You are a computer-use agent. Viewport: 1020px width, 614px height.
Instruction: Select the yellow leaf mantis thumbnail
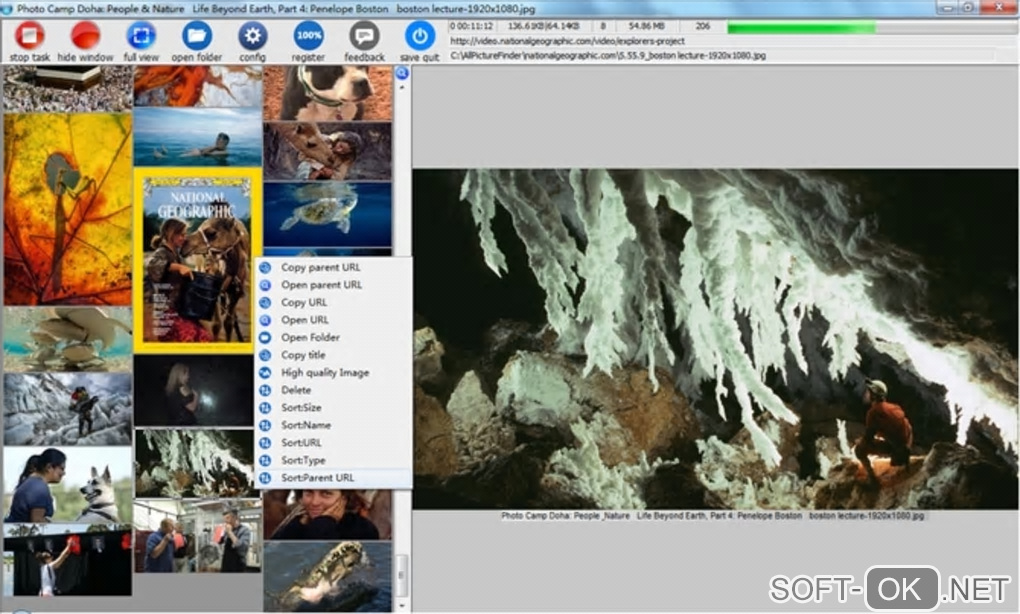(67, 208)
